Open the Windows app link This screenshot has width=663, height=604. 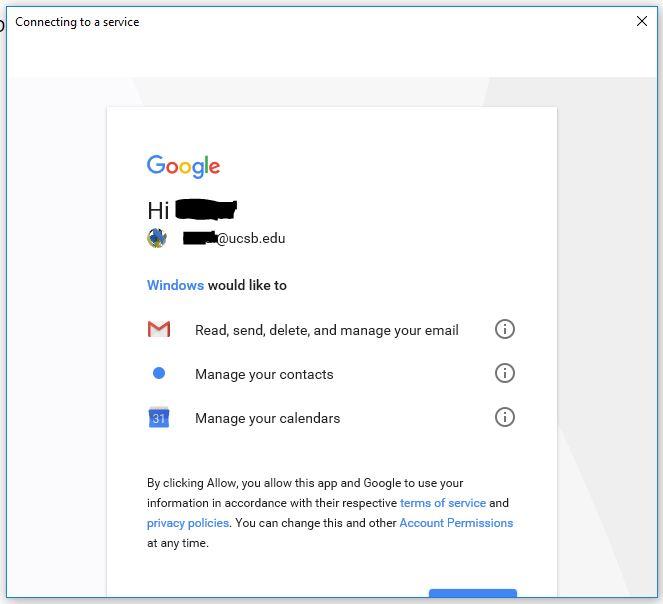pos(175,285)
